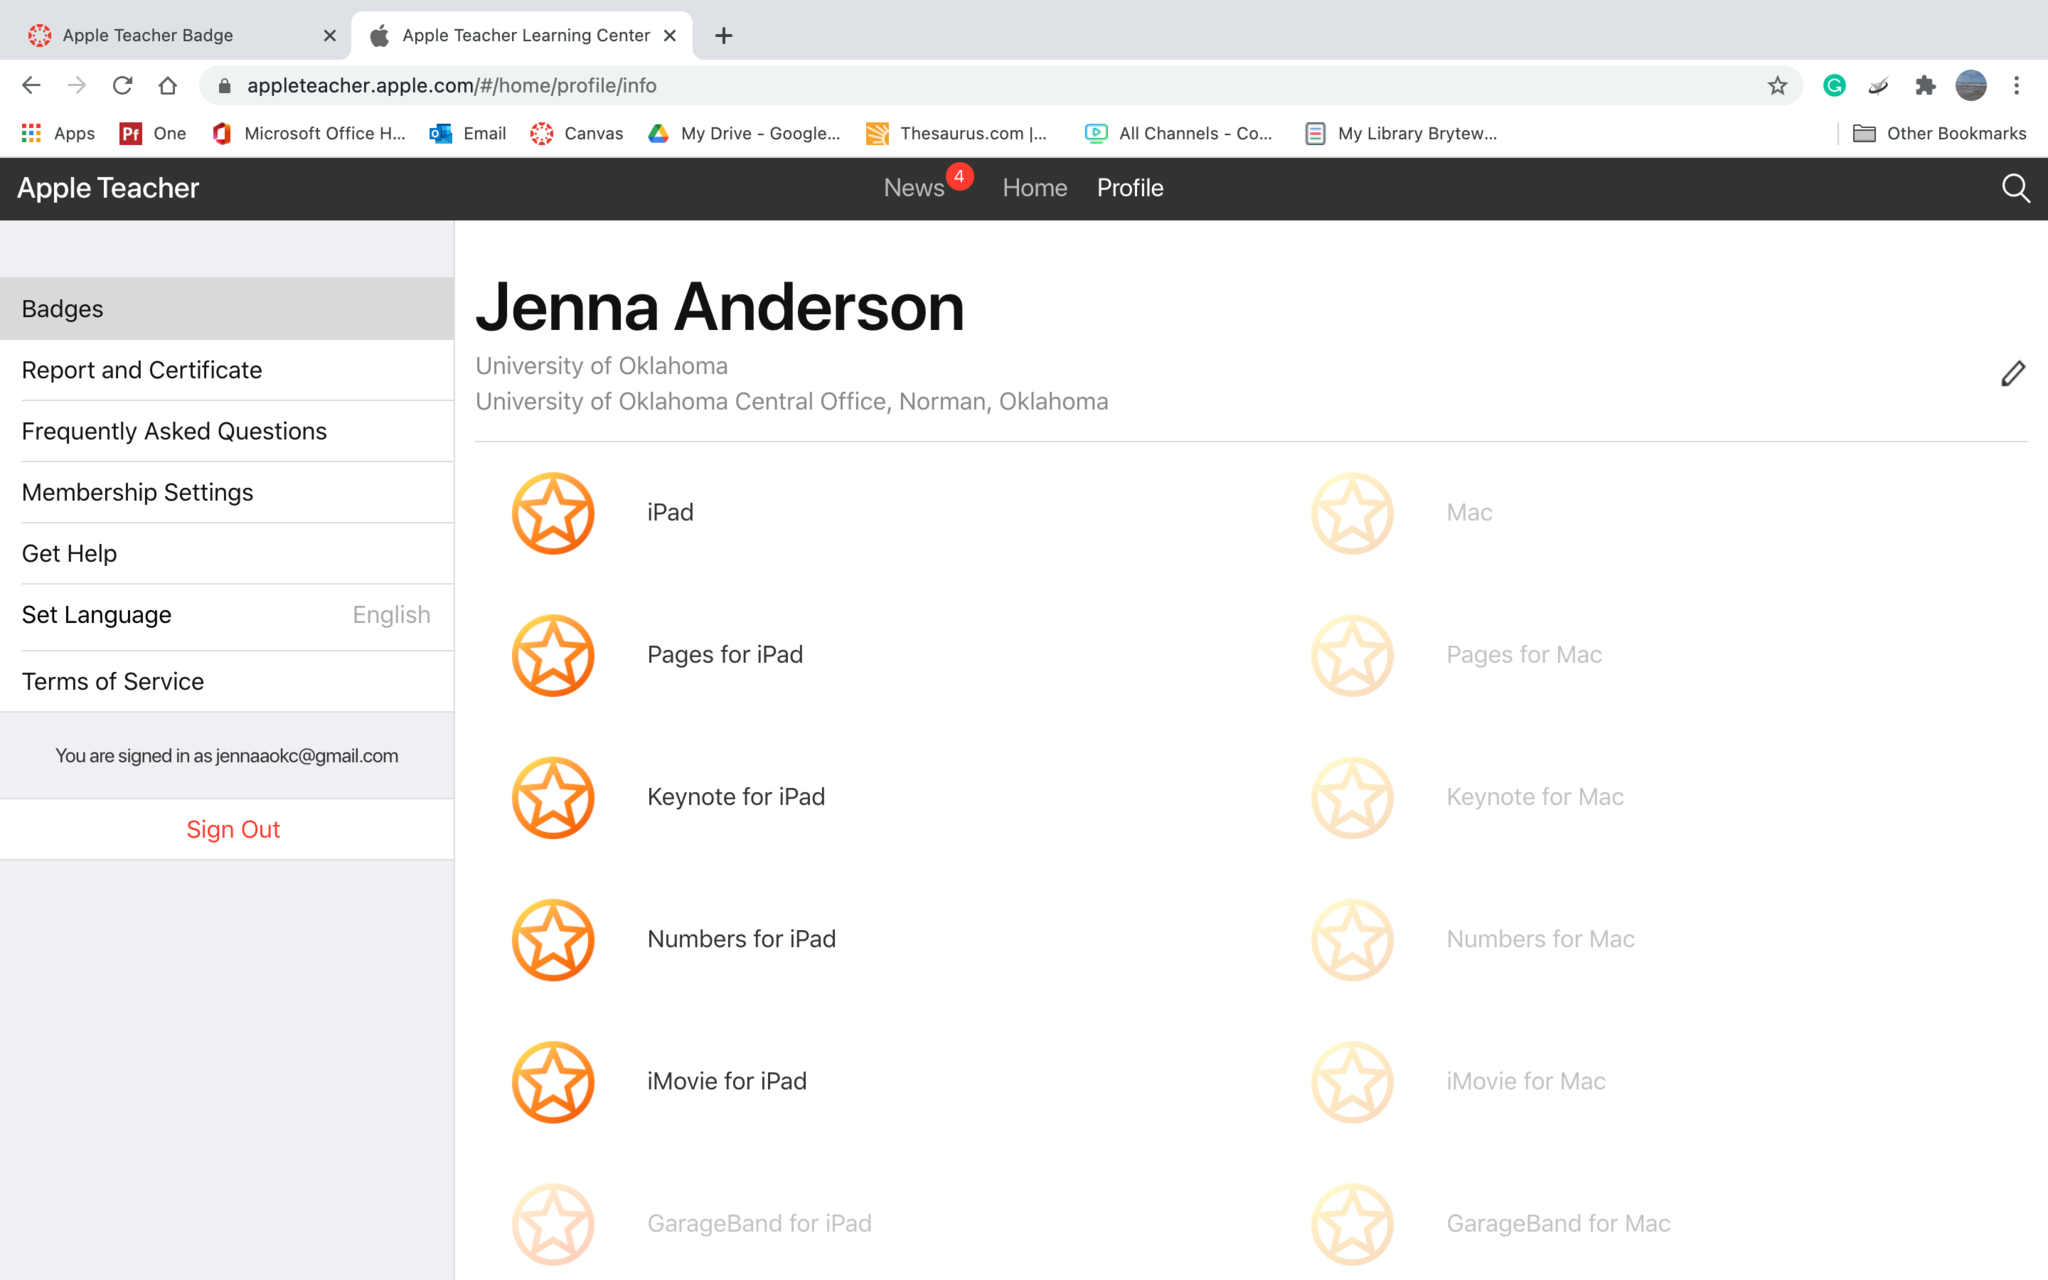Click the iPad badge star icon

tap(553, 513)
